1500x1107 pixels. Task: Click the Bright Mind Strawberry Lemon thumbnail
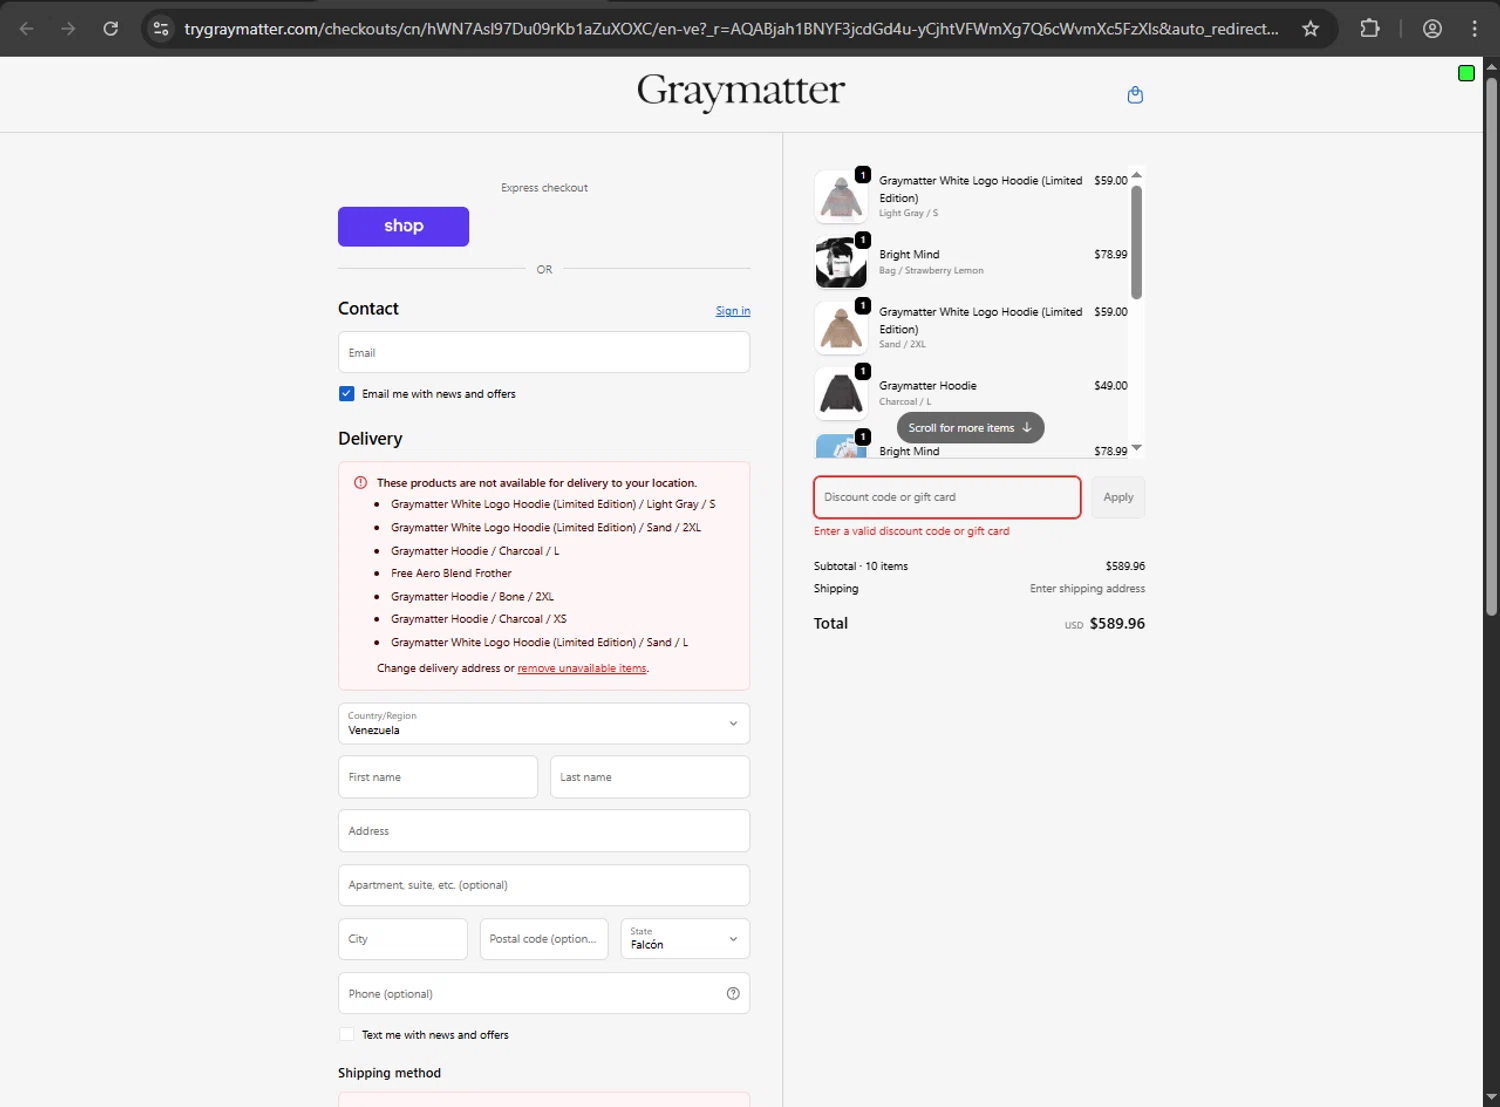[x=841, y=262]
